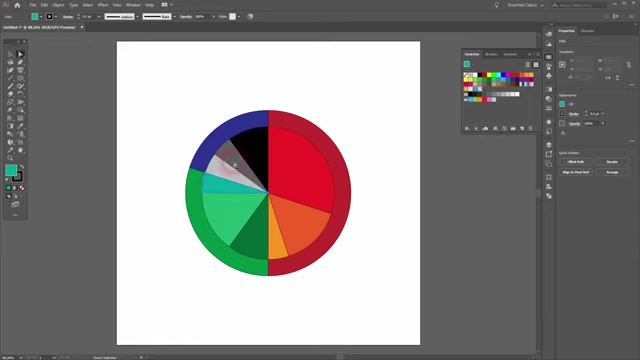This screenshot has width=640, height=360.
Task: Select the Pen tool
Action: 20,62
